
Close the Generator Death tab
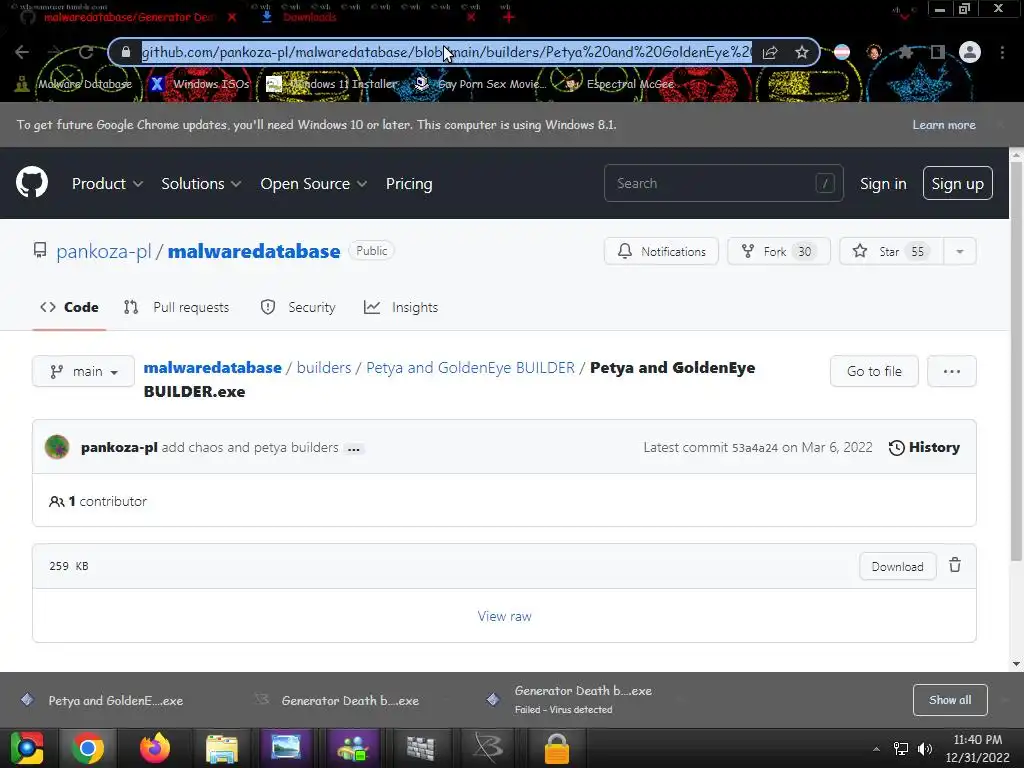pyautogui.click(x=232, y=17)
